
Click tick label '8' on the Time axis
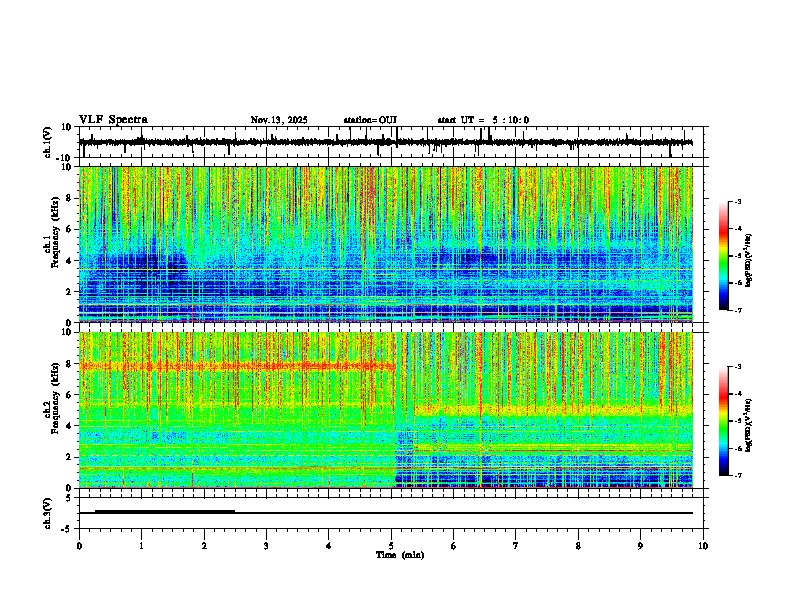pyautogui.click(x=578, y=546)
